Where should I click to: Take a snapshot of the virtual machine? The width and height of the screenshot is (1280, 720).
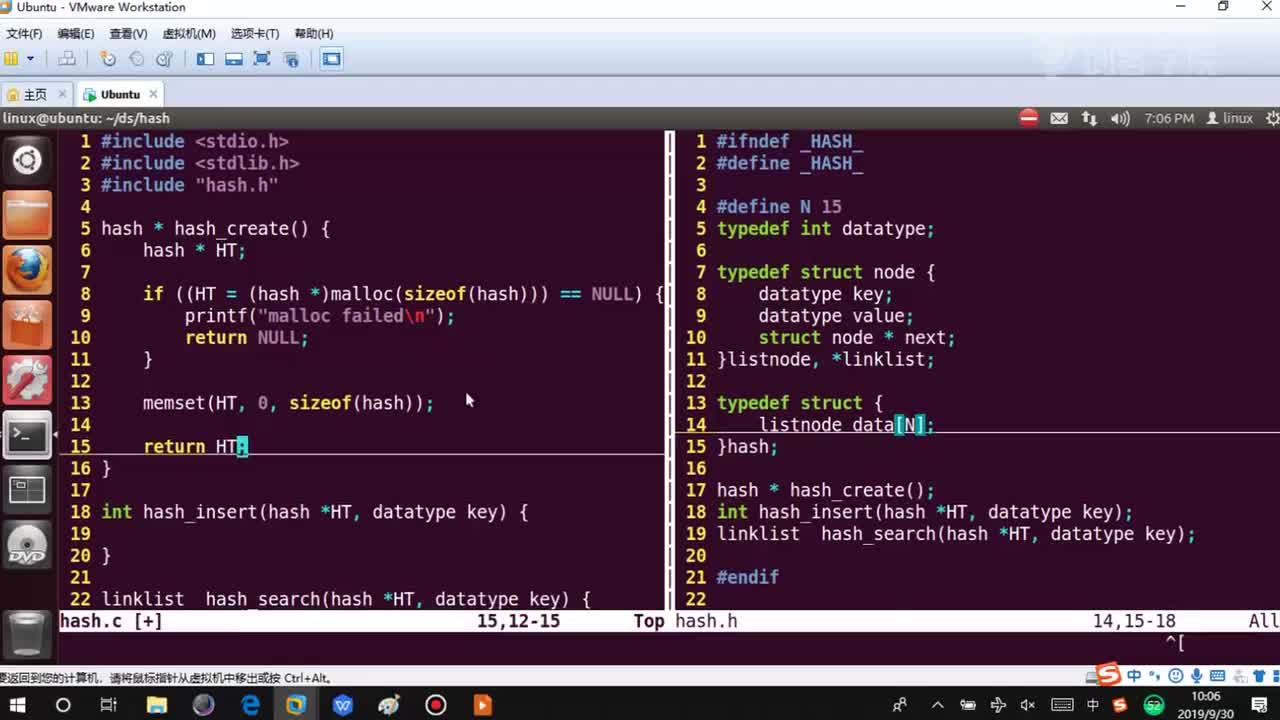coord(108,59)
